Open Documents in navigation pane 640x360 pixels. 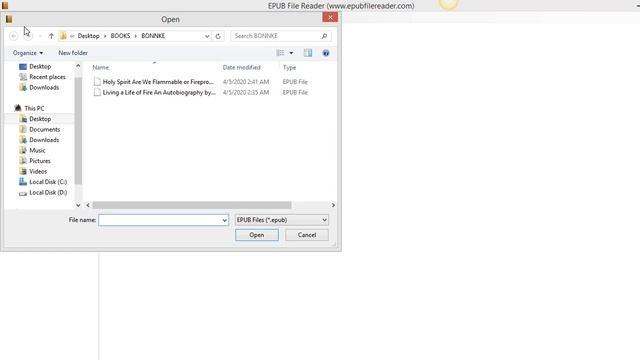pyautogui.click(x=44, y=129)
